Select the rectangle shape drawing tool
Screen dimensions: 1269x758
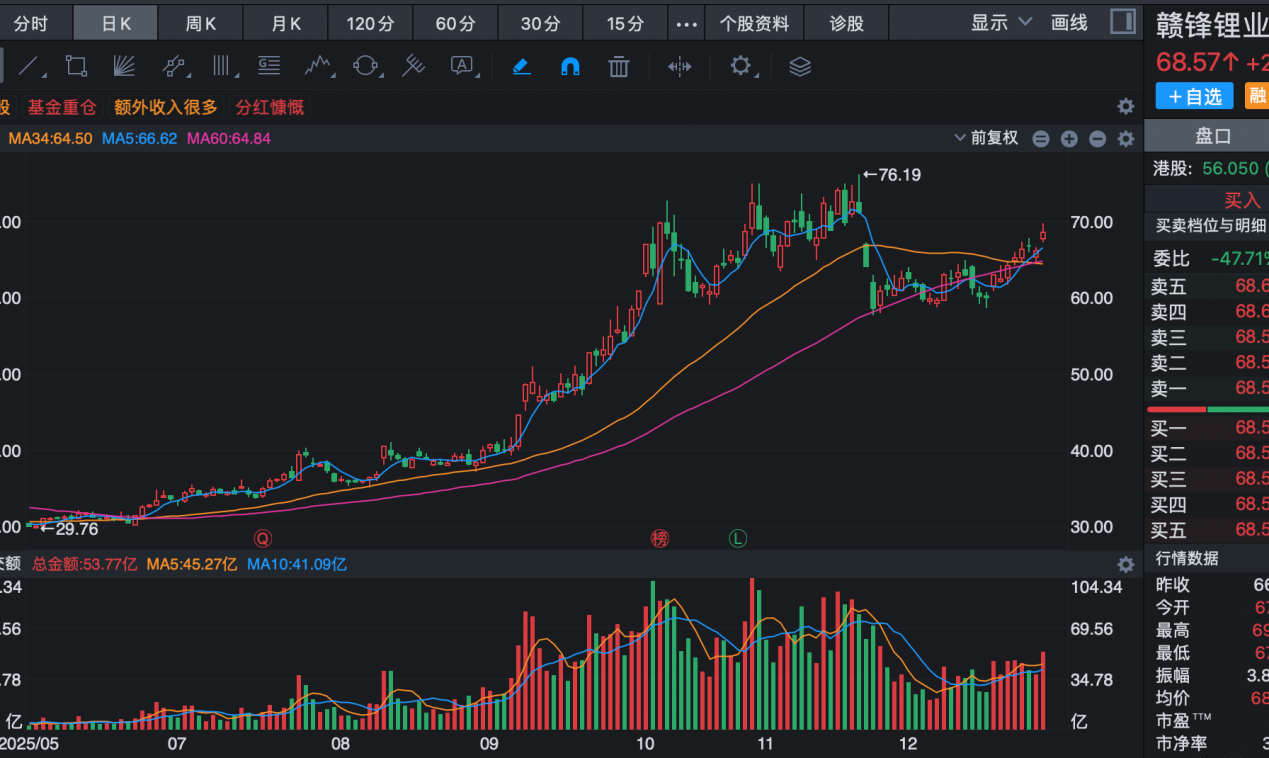pyautogui.click(x=76, y=67)
